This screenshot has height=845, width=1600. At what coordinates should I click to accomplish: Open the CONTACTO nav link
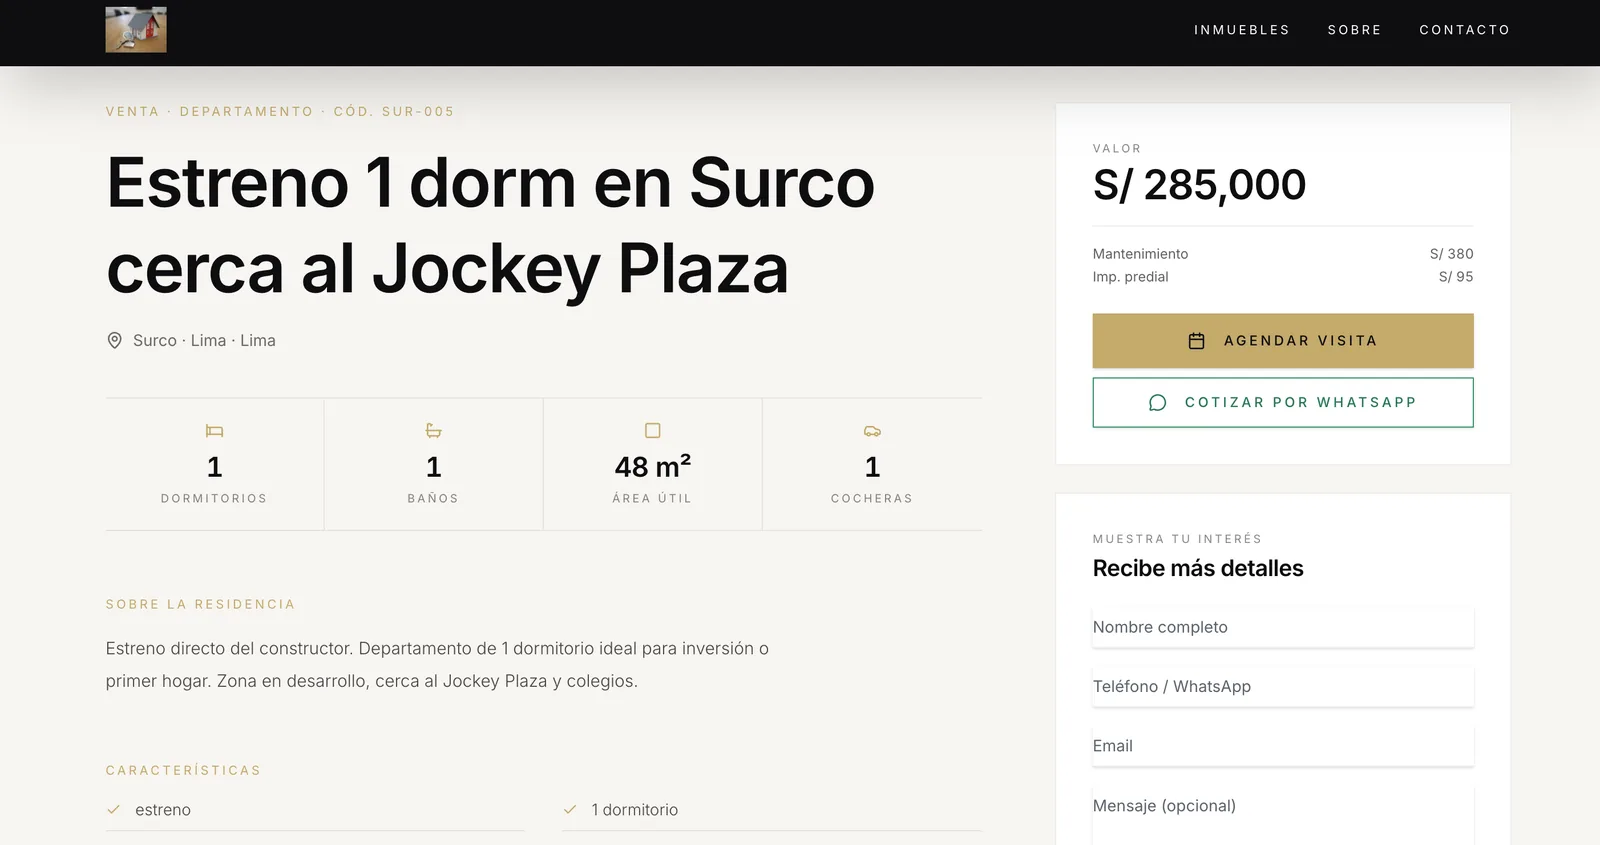pyautogui.click(x=1465, y=30)
